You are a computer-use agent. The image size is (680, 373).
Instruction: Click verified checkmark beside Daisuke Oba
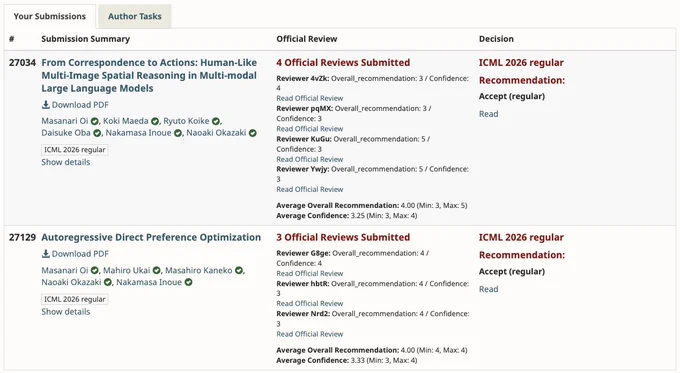(97, 133)
